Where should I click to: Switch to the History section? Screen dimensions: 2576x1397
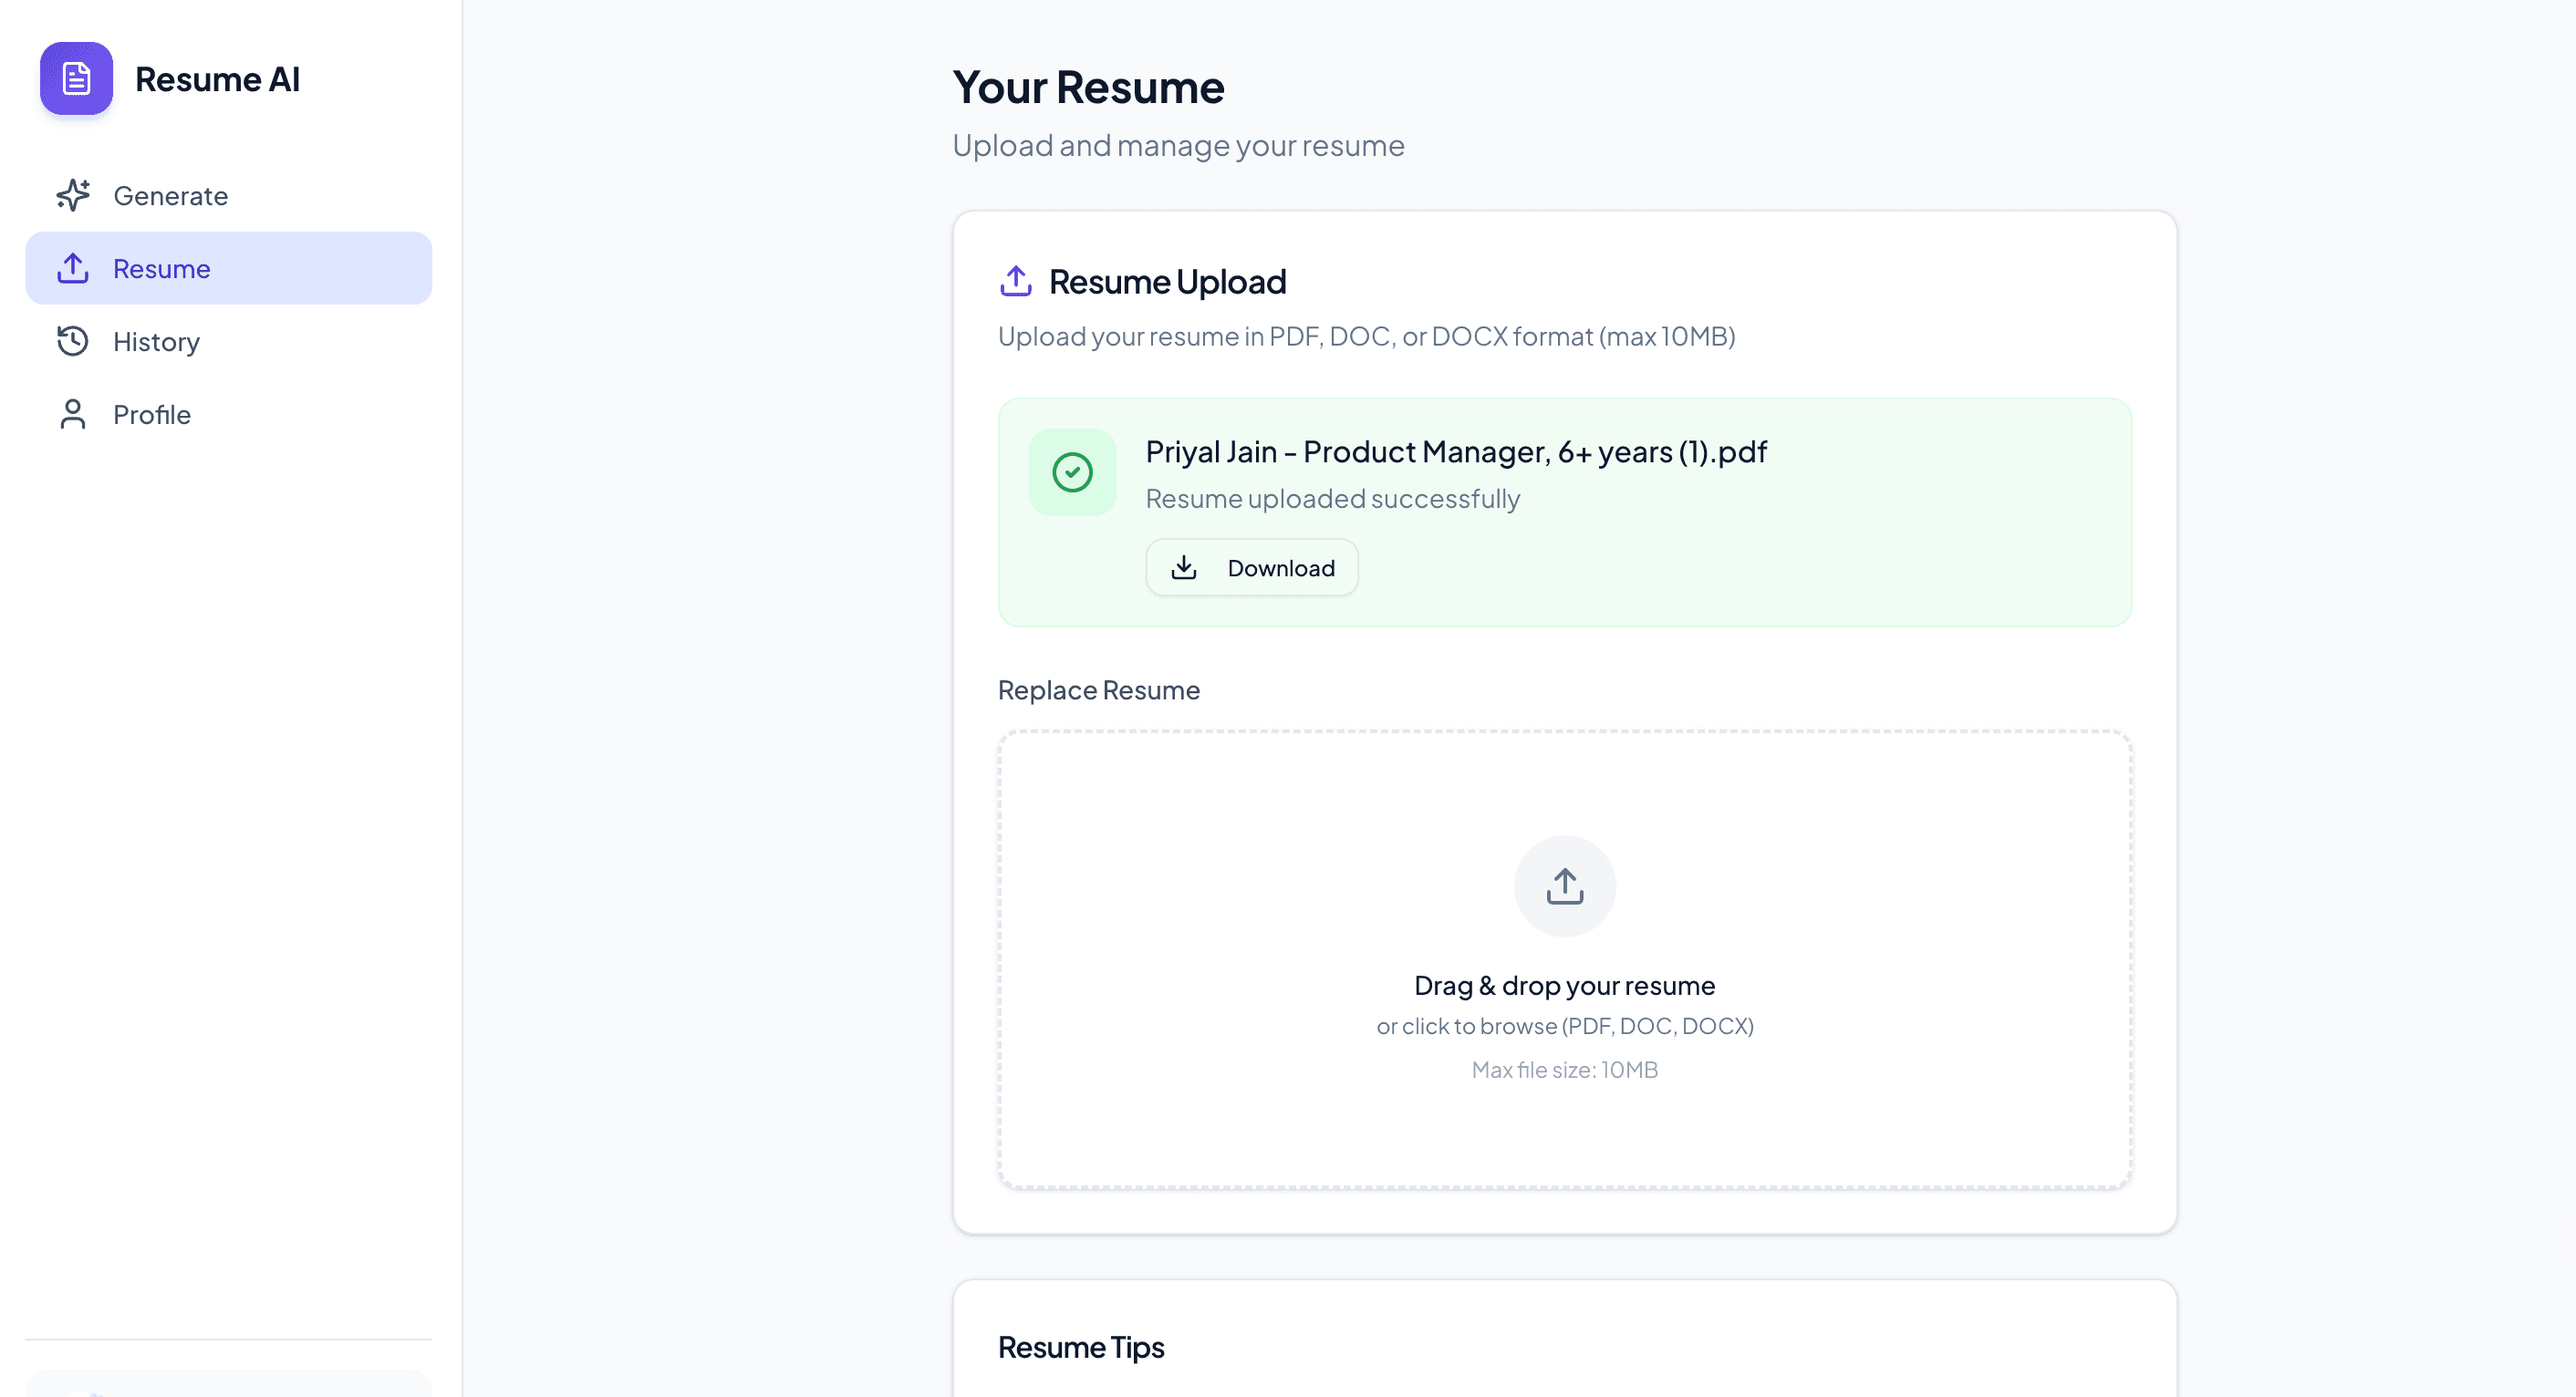click(x=155, y=341)
